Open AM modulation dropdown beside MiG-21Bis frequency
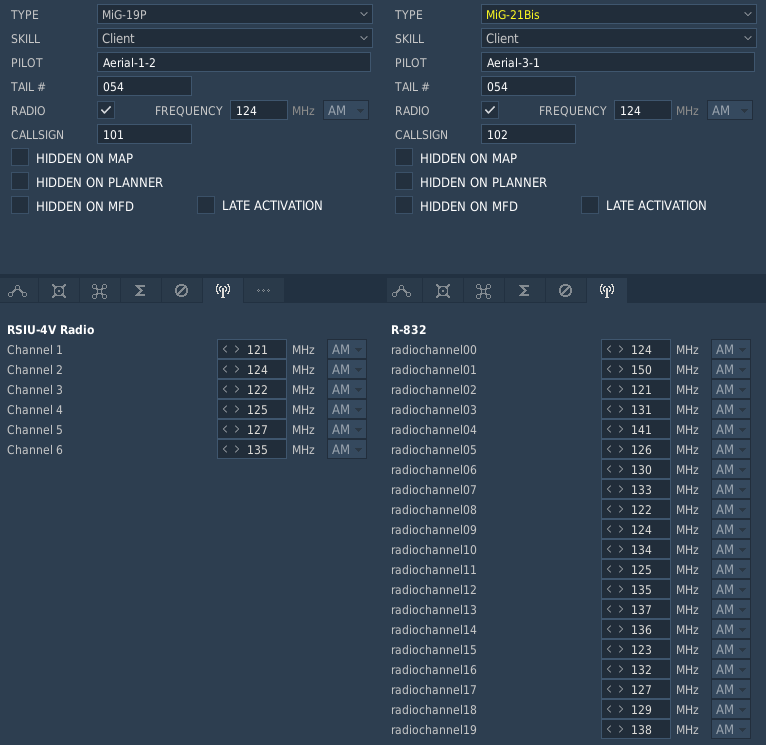This screenshot has width=766, height=745. pos(729,110)
